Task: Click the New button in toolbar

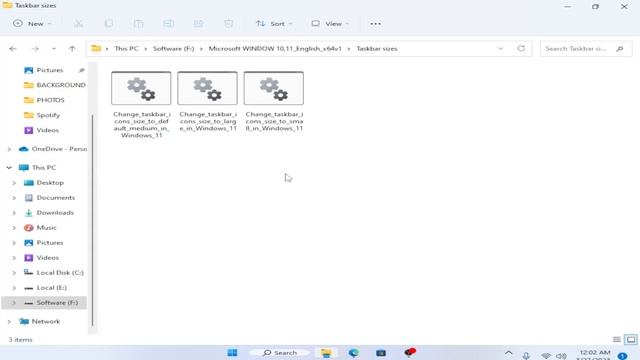Action: (32, 24)
